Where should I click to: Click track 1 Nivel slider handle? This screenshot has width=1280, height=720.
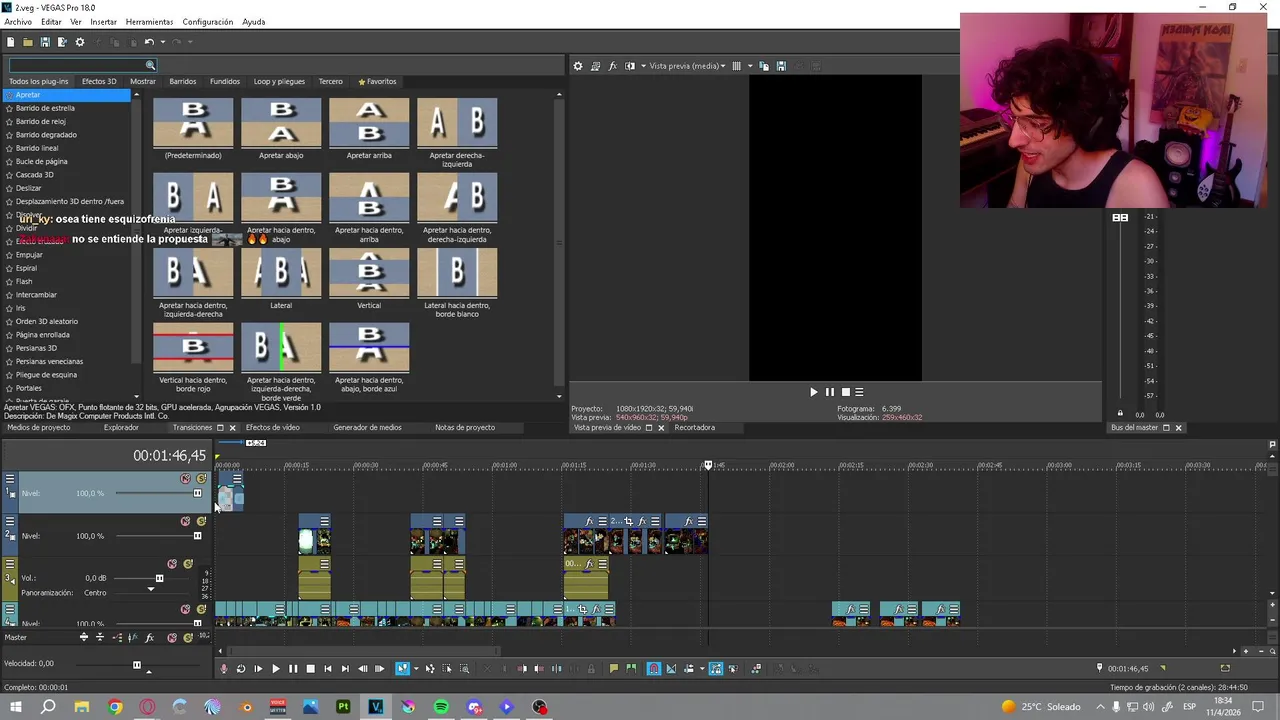197,493
